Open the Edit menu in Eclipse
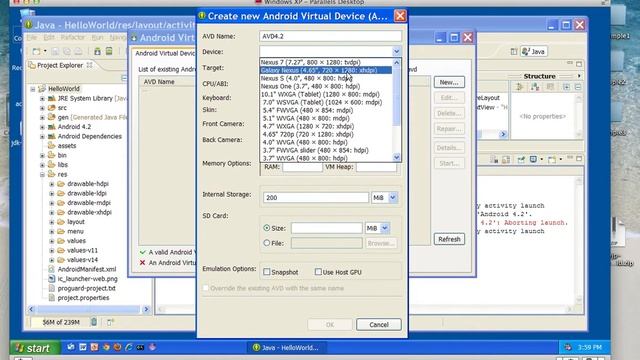Screen dimensions: 640x360 [49, 38]
